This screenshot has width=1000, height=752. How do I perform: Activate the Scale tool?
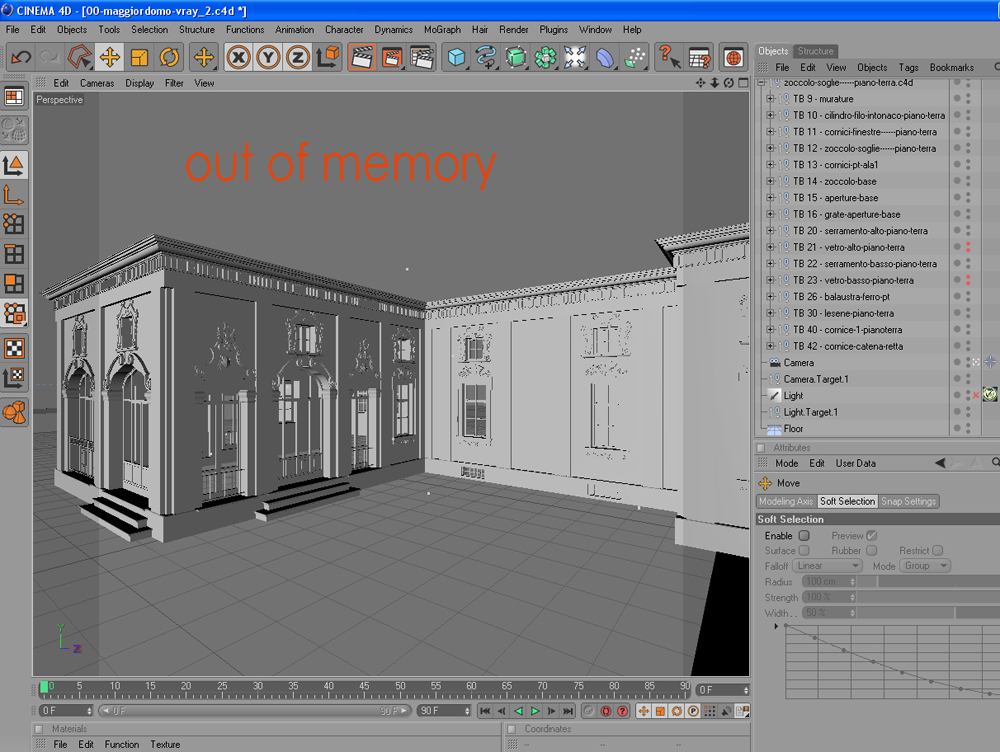pyautogui.click(x=139, y=57)
